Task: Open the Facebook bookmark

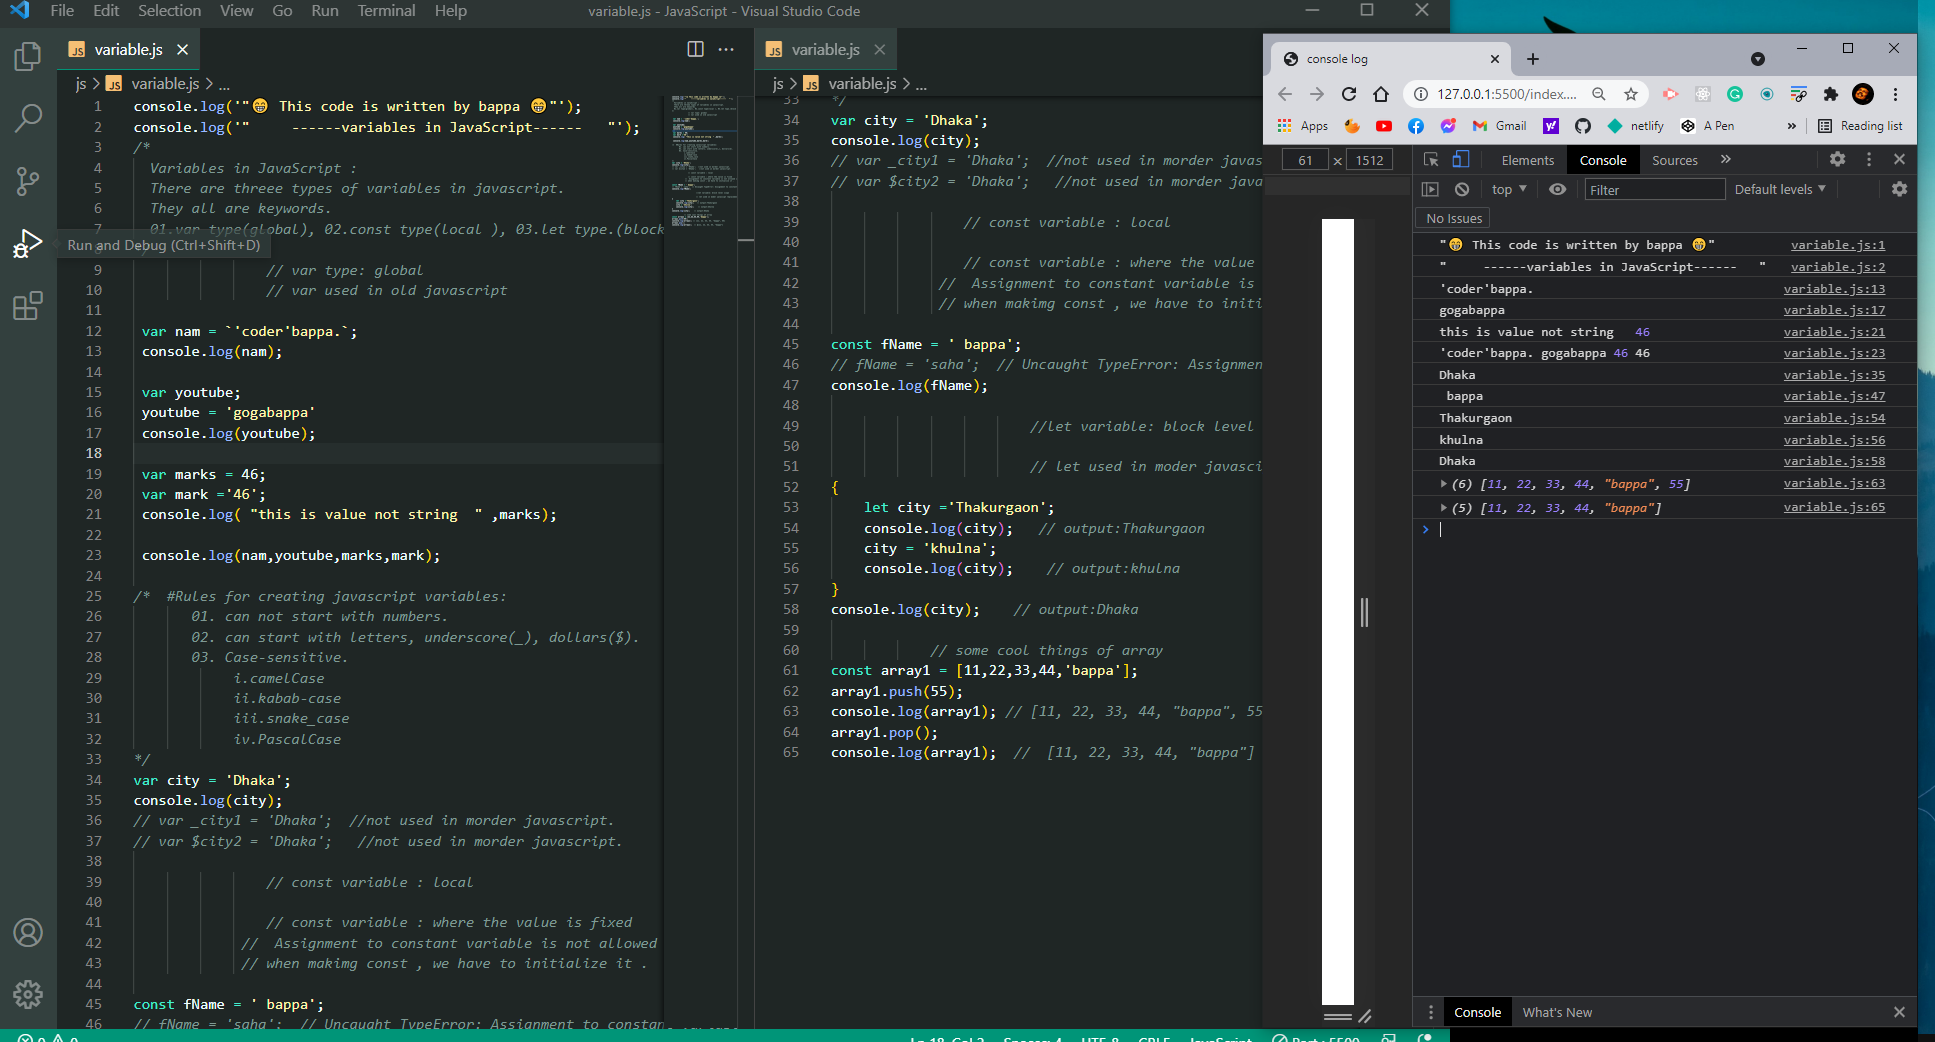Action: [1416, 126]
